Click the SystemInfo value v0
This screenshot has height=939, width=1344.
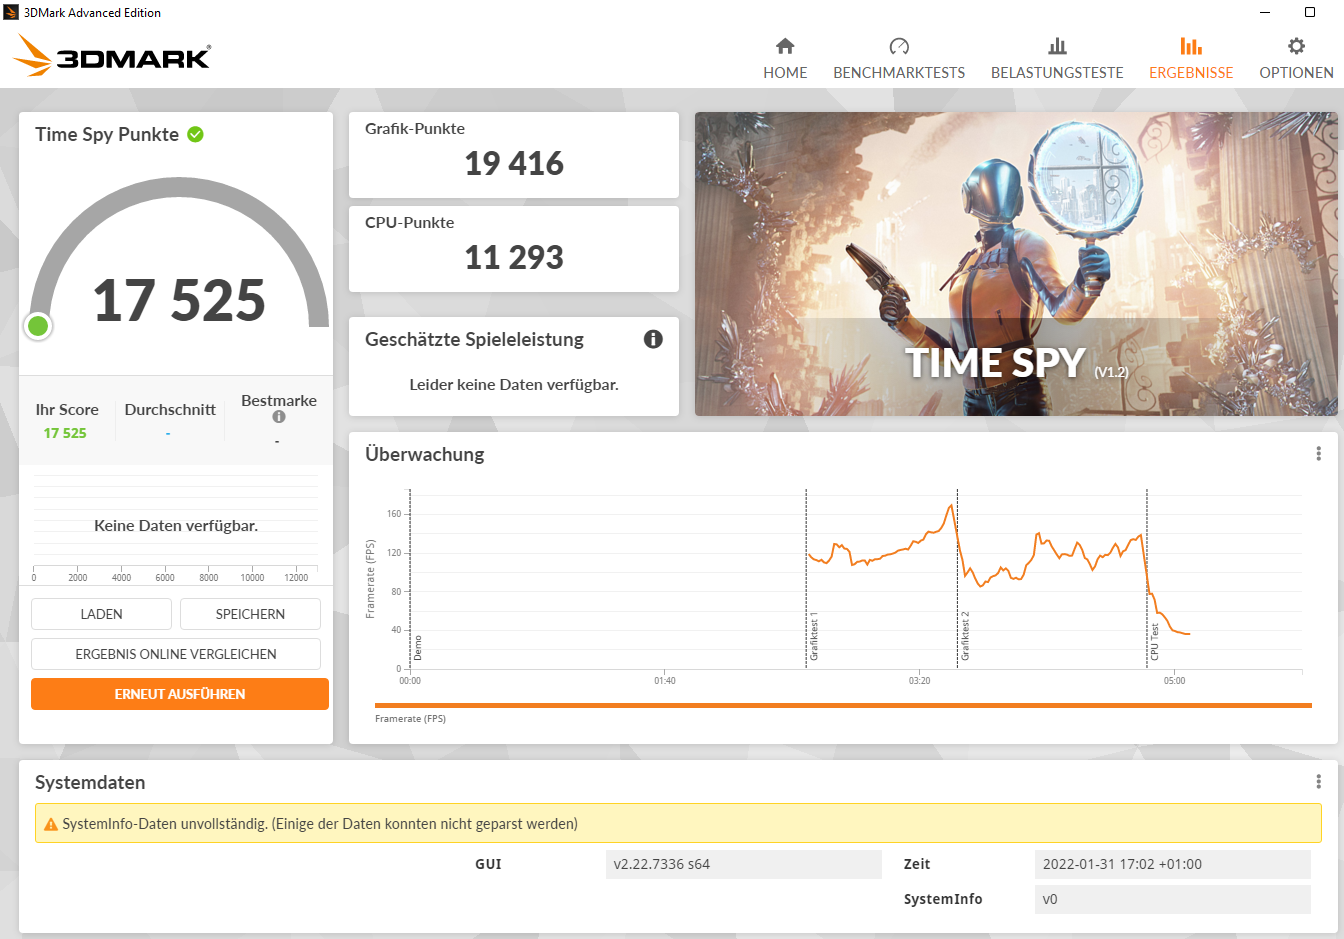(1172, 899)
